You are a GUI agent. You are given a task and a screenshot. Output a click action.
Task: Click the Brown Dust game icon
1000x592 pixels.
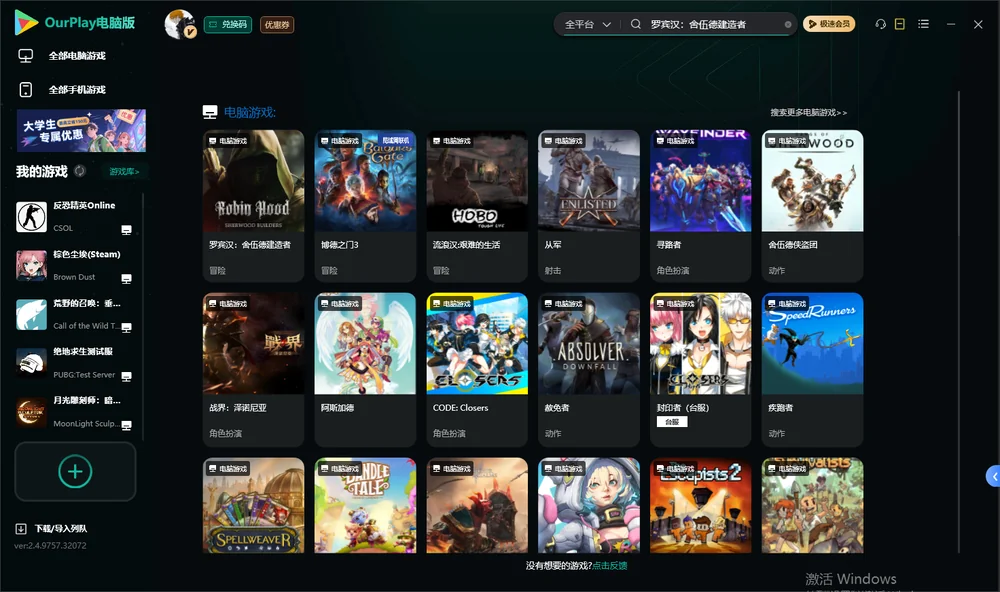(31, 265)
